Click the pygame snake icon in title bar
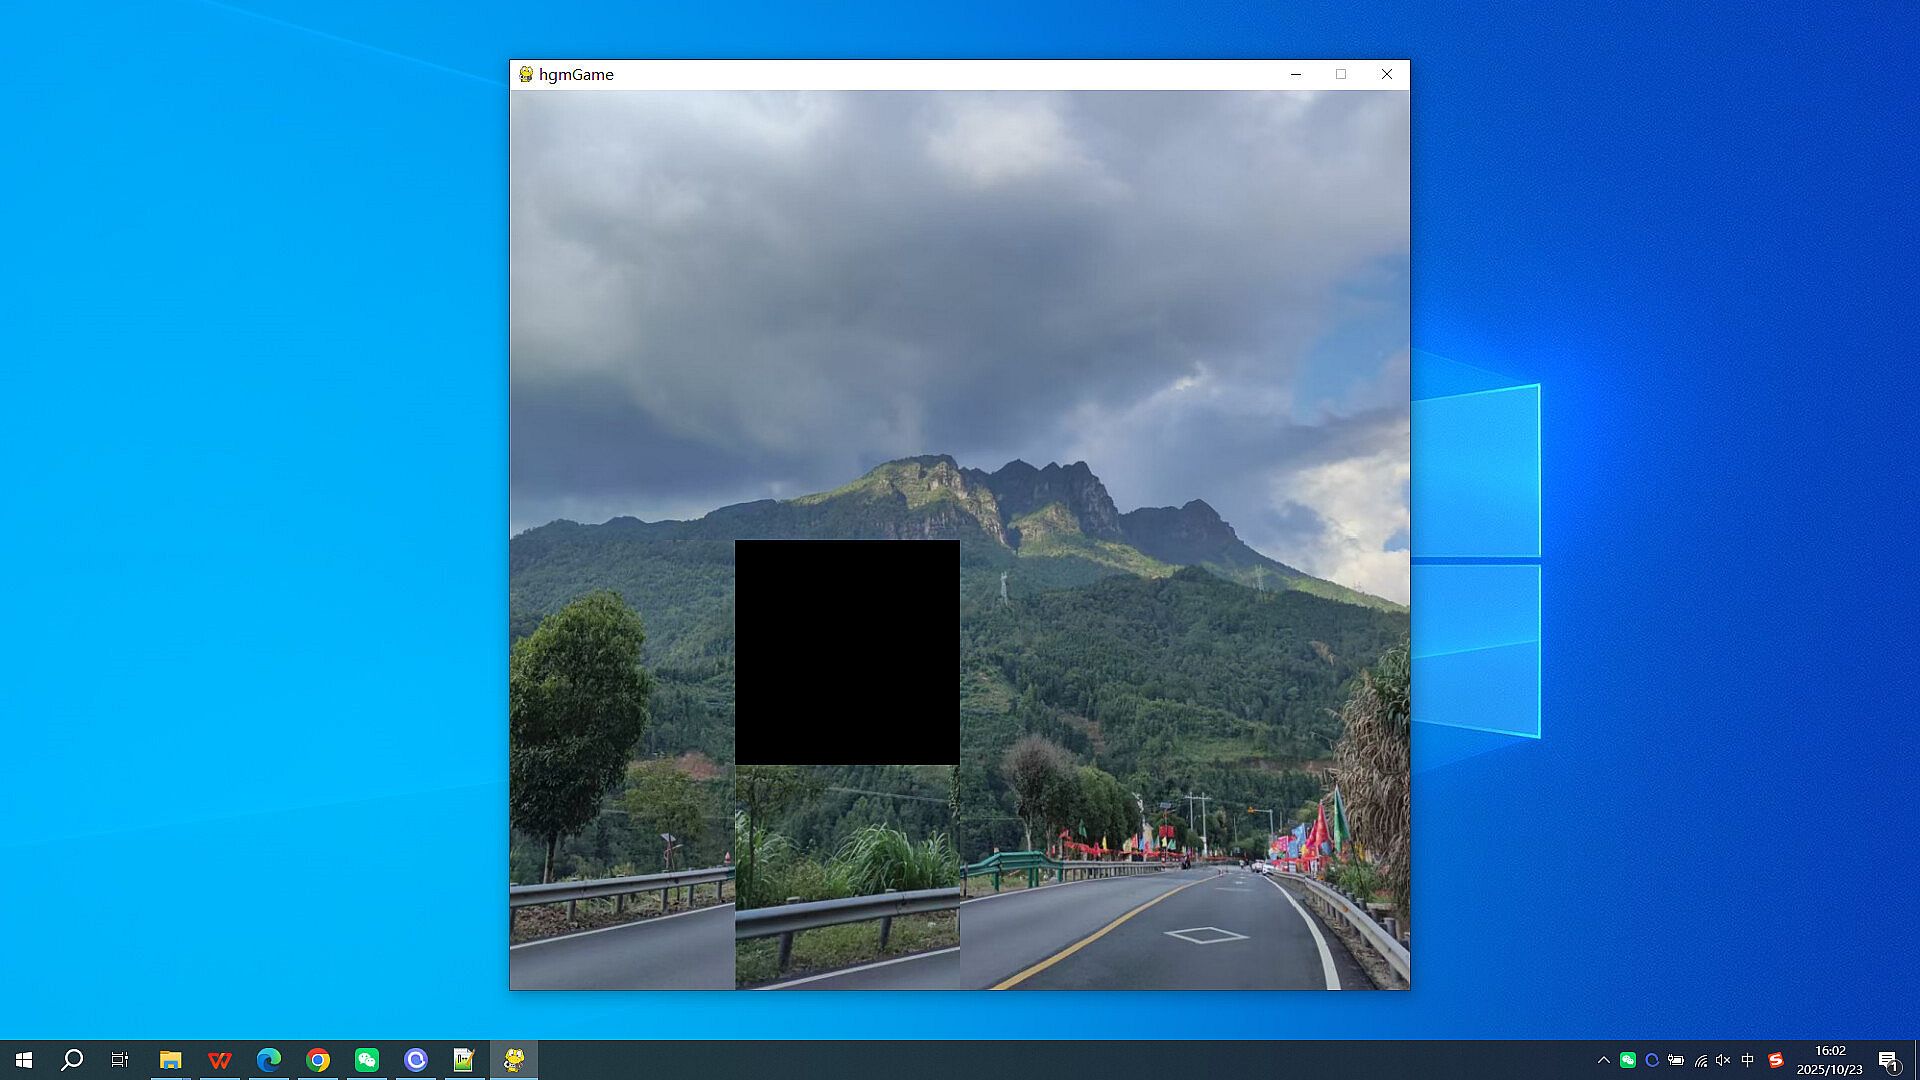Image resolution: width=1920 pixels, height=1080 pixels. [526, 74]
